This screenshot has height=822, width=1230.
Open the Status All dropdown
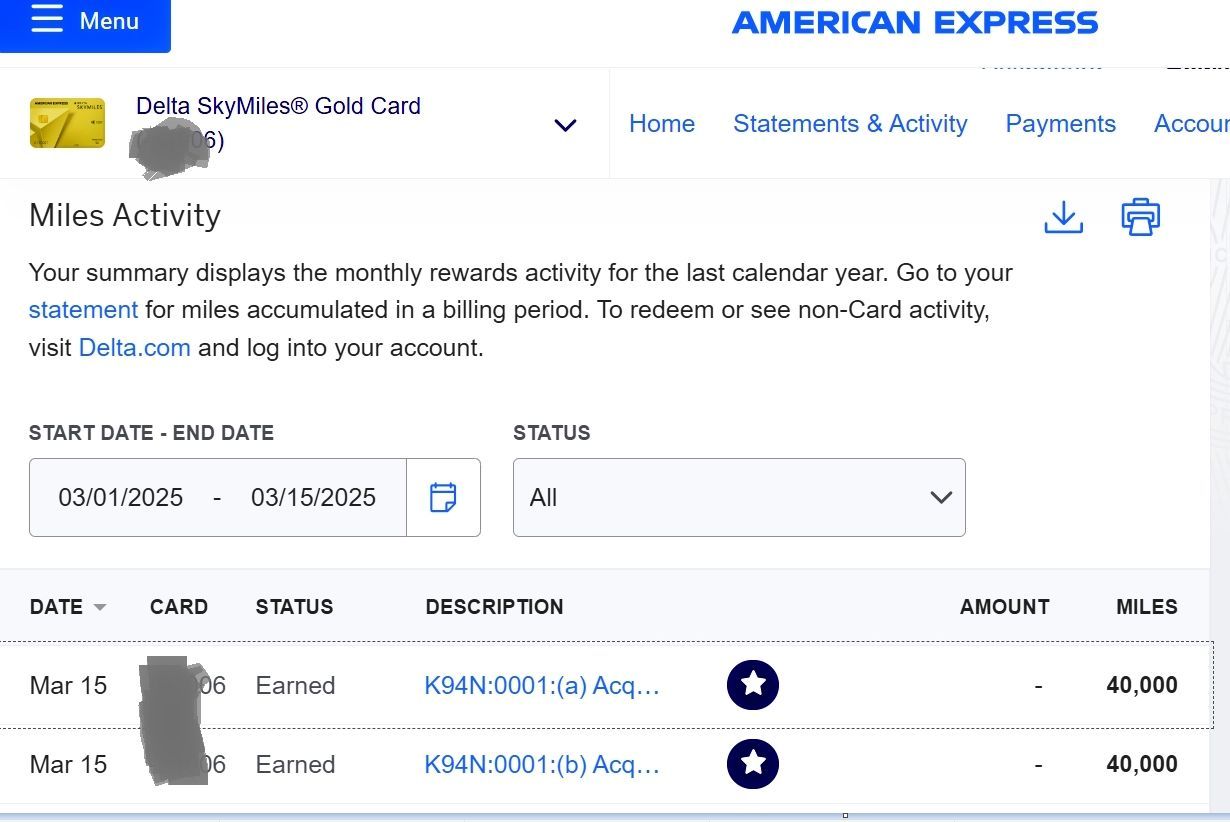(x=739, y=497)
